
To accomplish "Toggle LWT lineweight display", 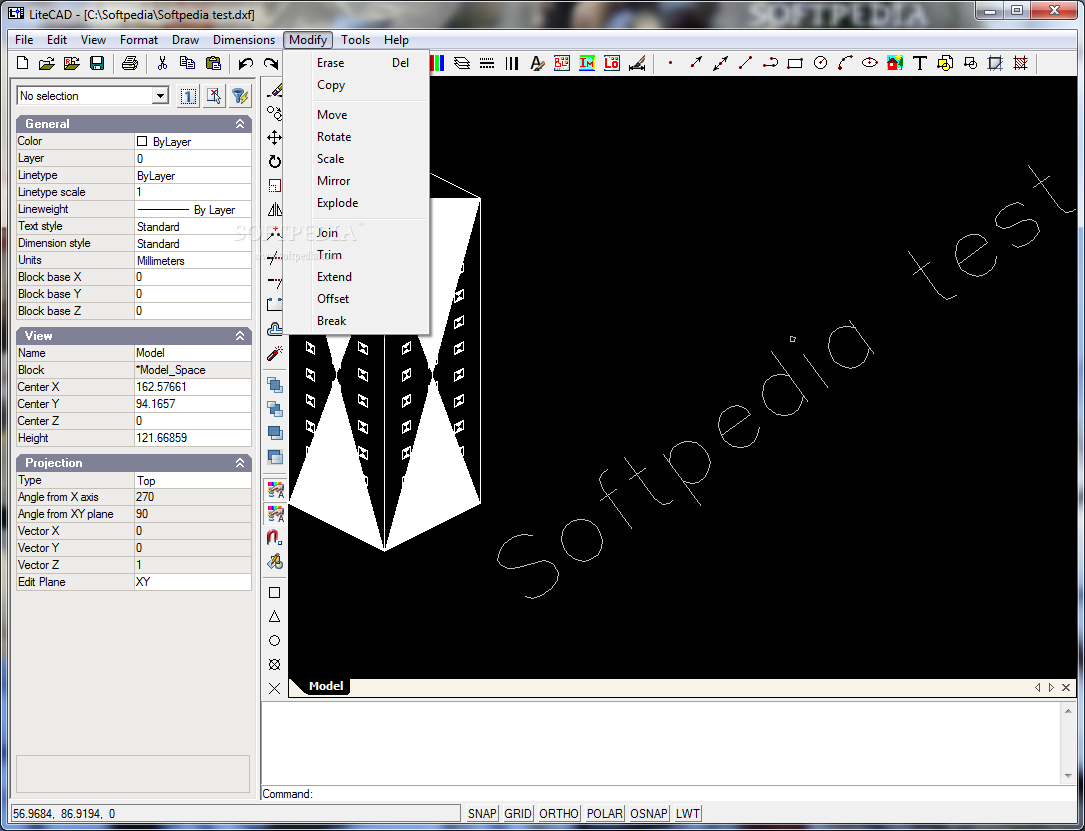I will coord(687,814).
